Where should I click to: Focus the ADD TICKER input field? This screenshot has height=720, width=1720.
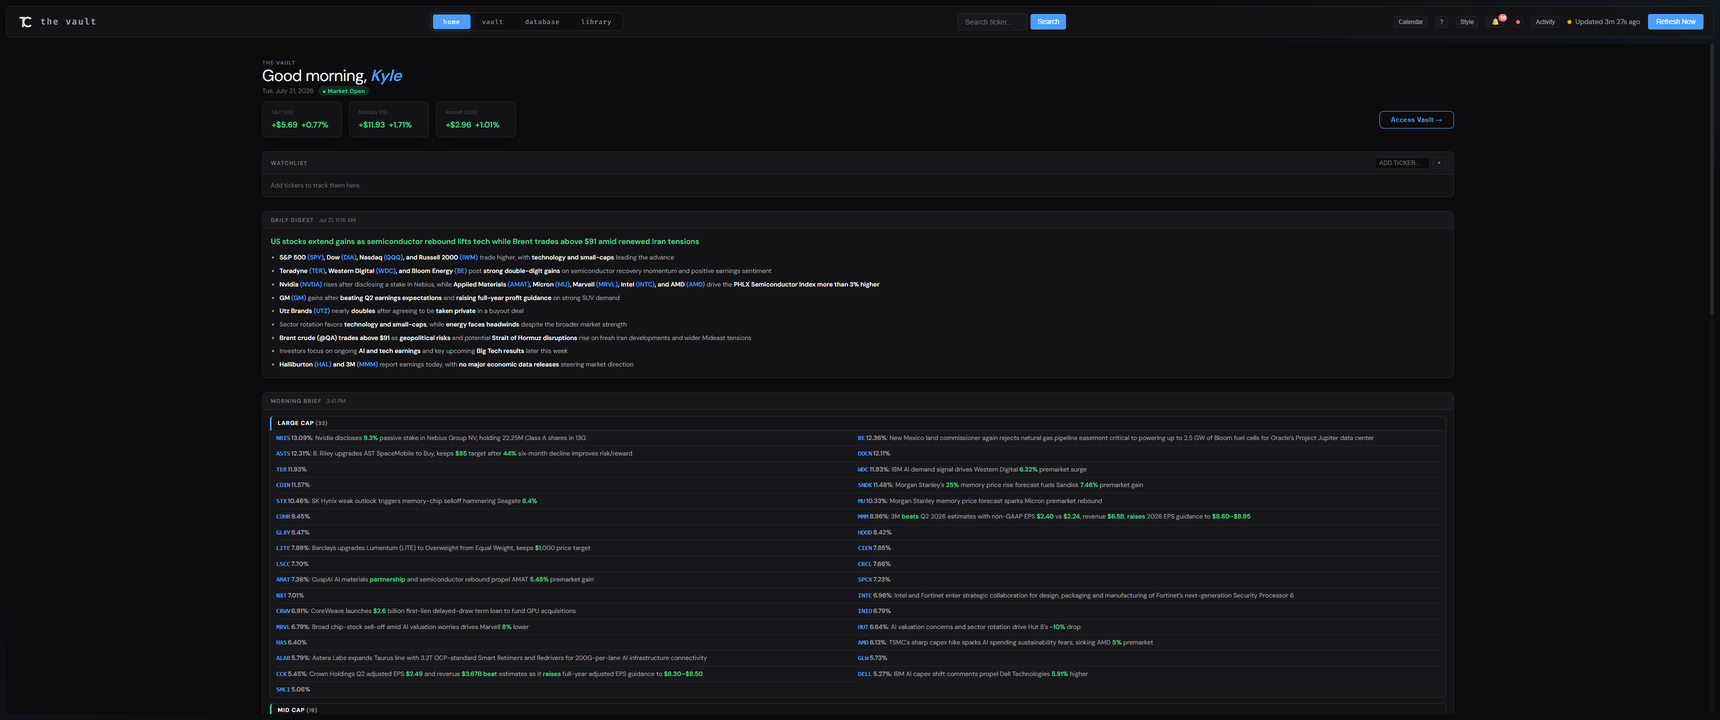pyautogui.click(x=1402, y=163)
